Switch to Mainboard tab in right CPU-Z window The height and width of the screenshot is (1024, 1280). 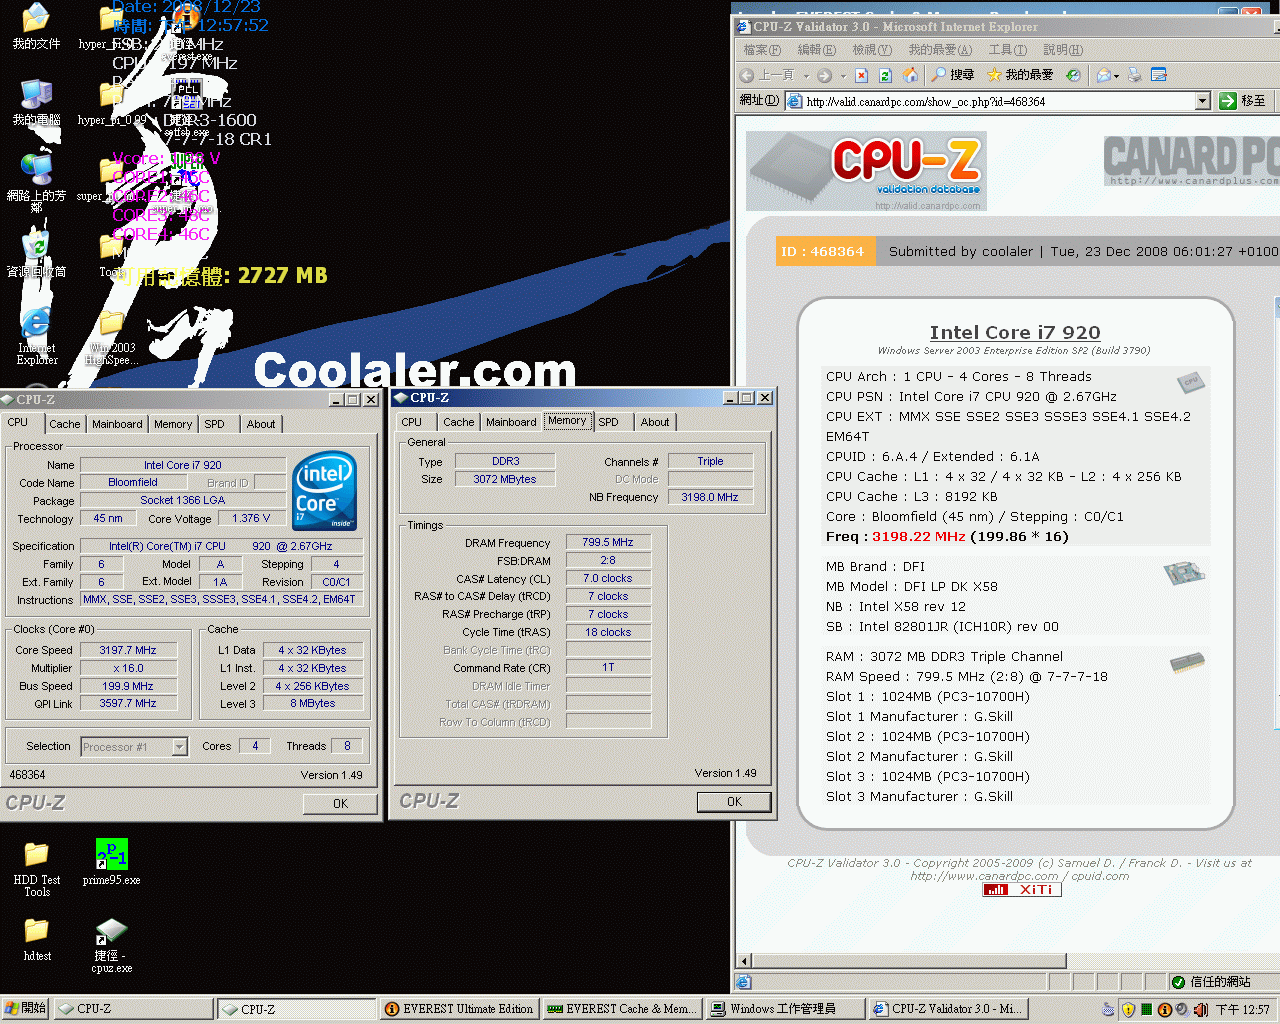tap(511, 422)
